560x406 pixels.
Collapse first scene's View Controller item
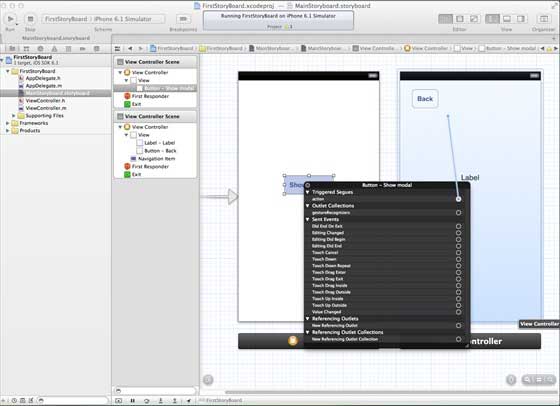[x=120, y=72]
